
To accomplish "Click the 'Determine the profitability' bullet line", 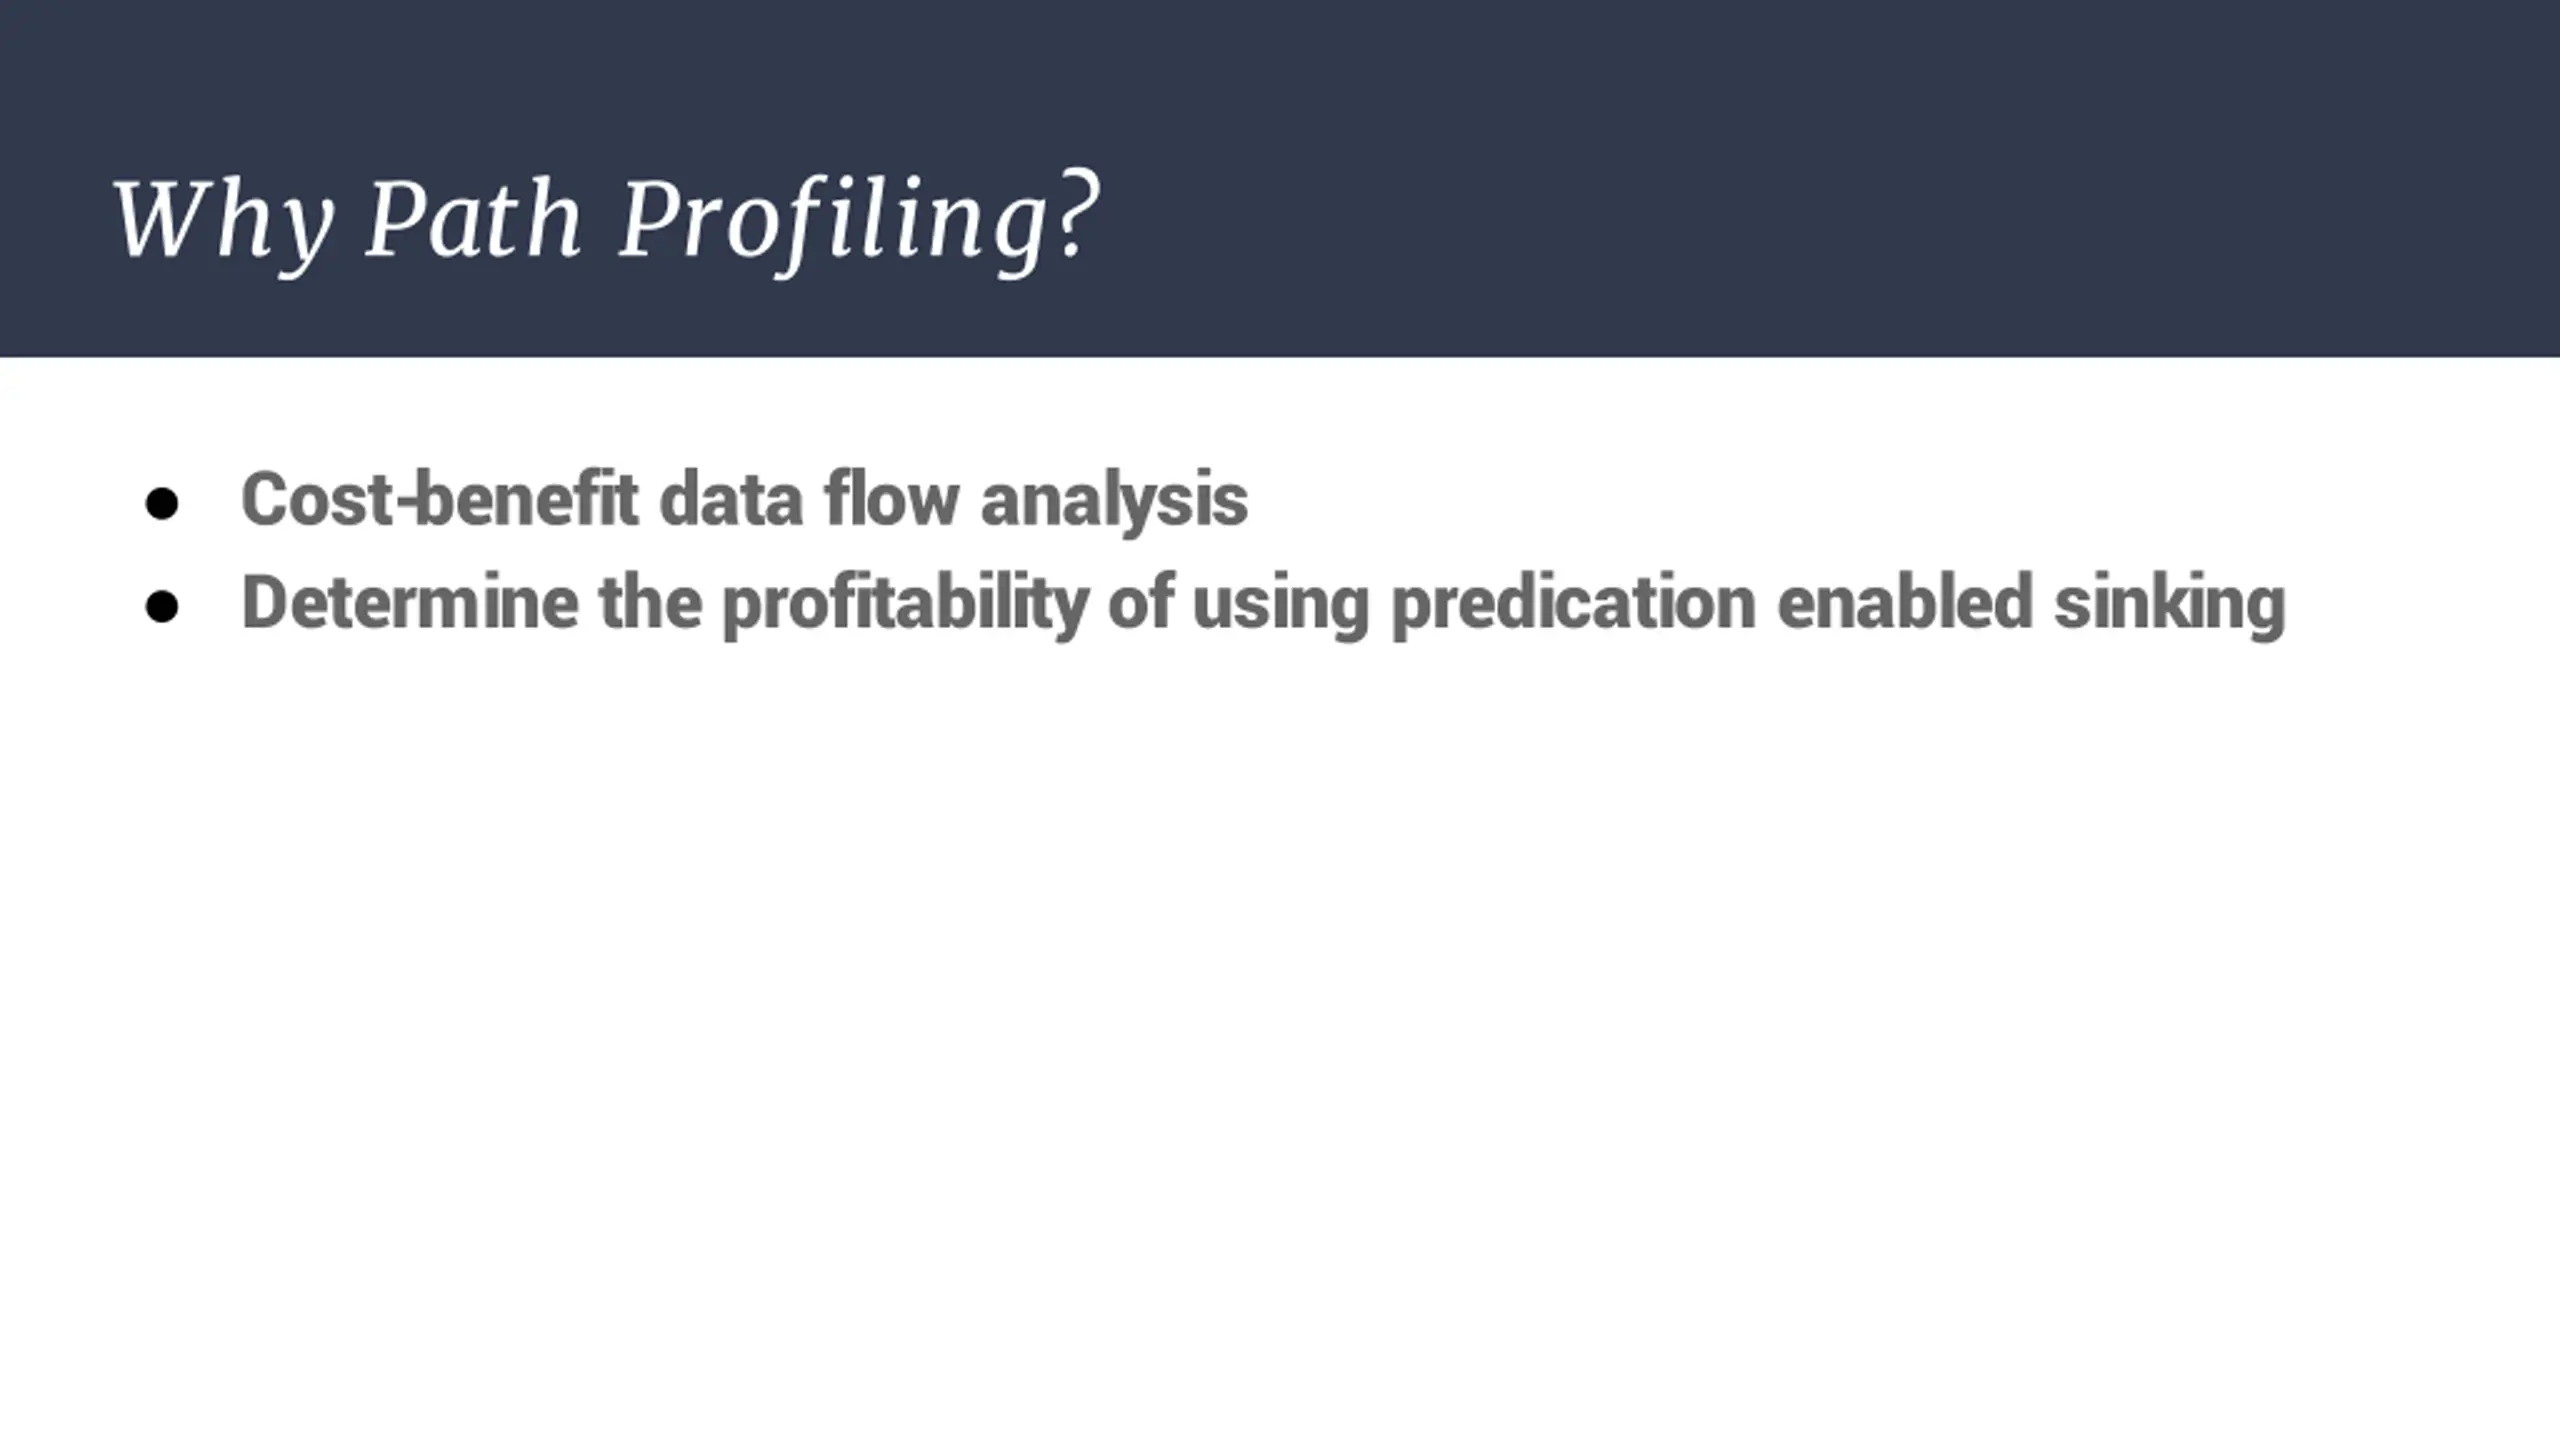I will coord(1263,603).
